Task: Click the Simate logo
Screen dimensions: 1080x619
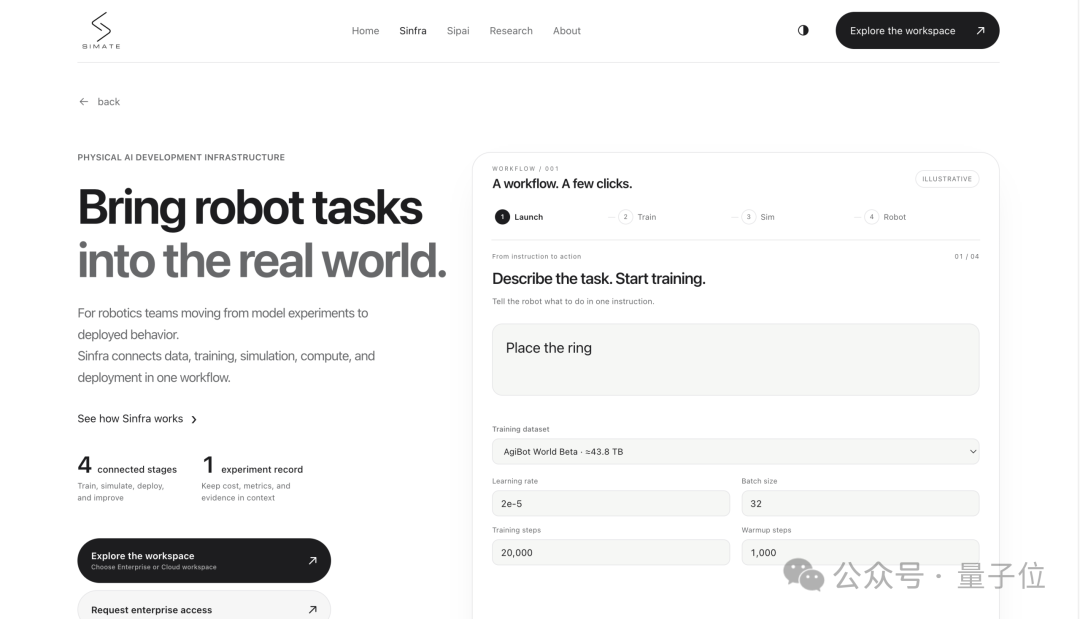Action: (x=101, y=31)
